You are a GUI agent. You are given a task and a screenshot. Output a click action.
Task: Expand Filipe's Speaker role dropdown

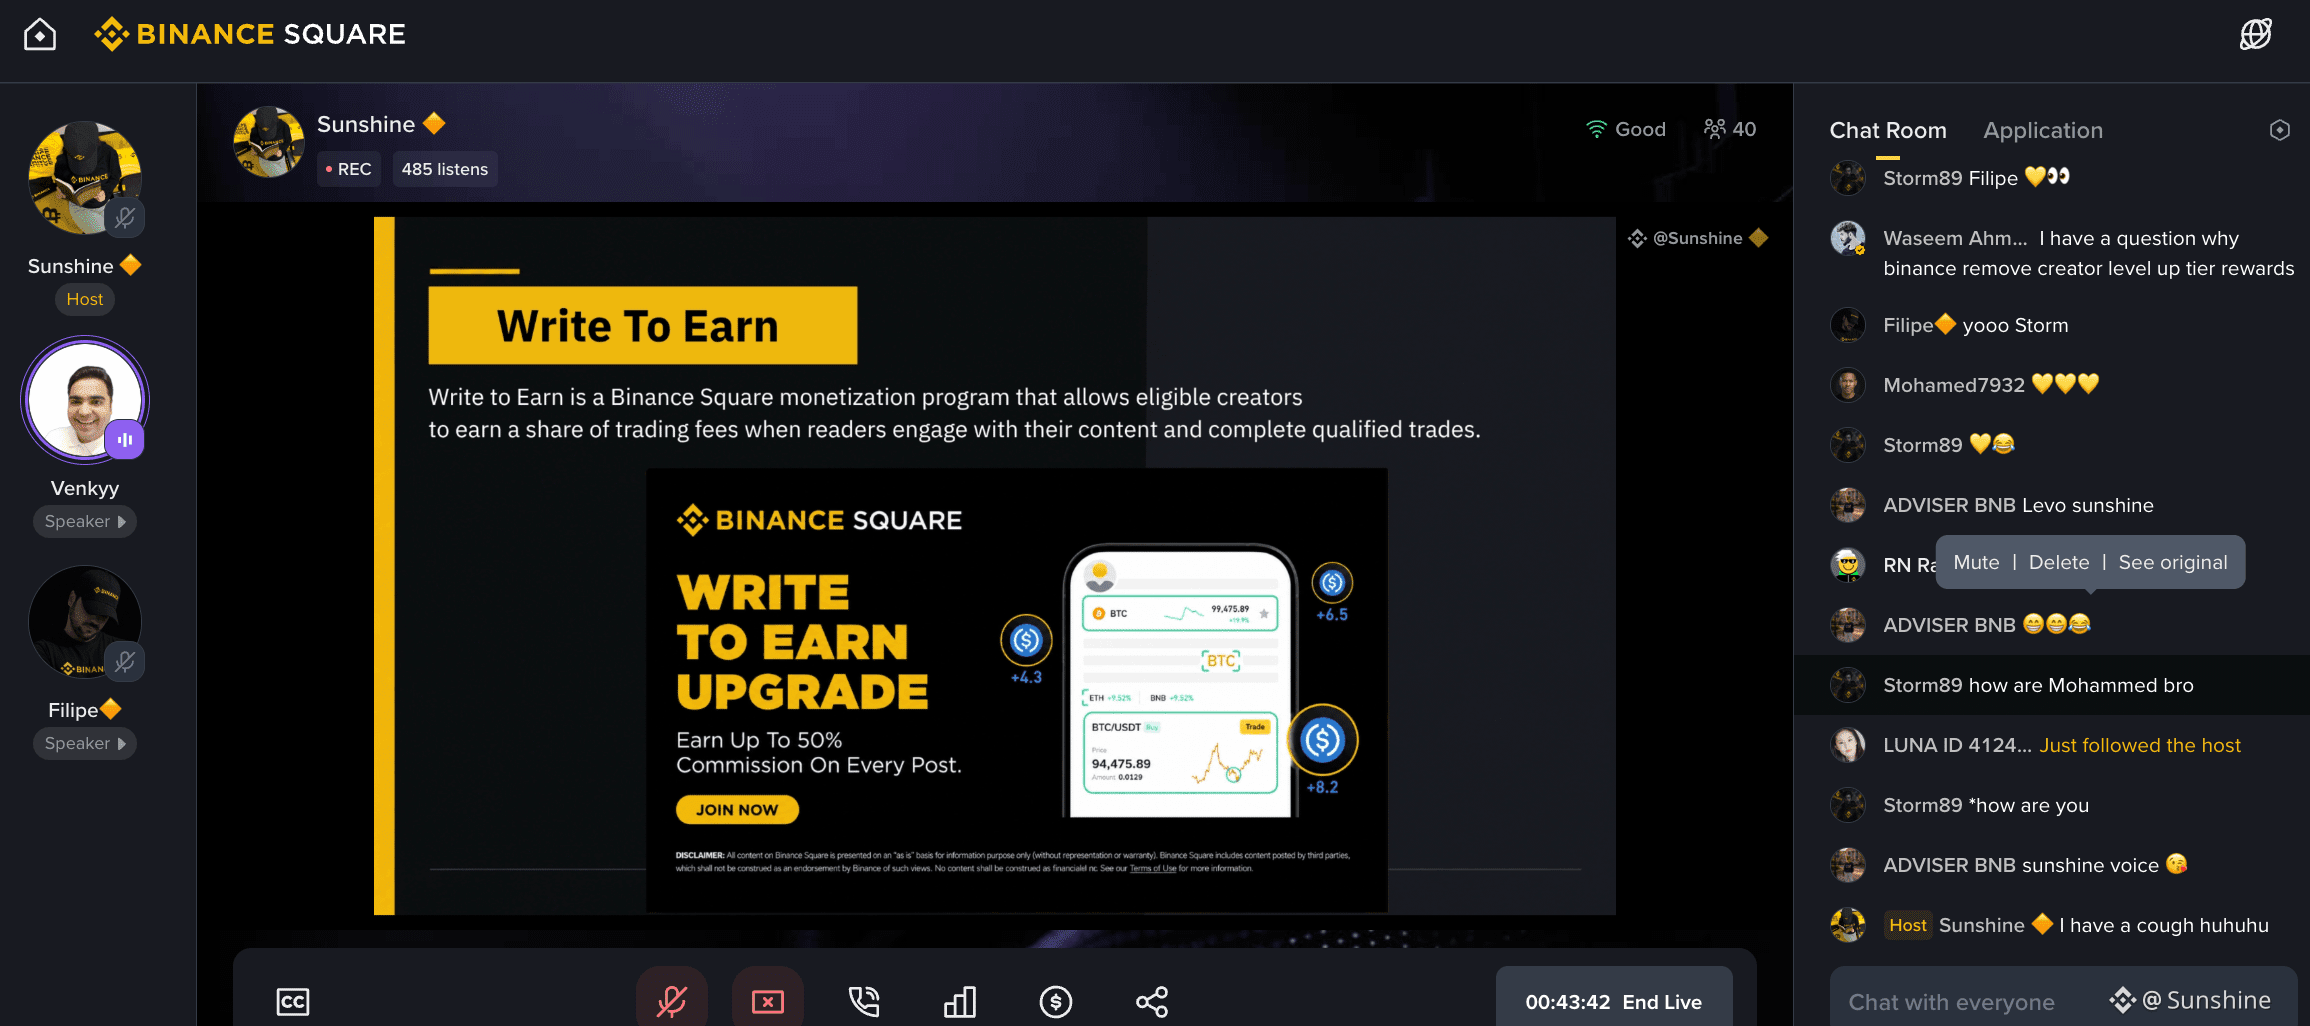85,743
